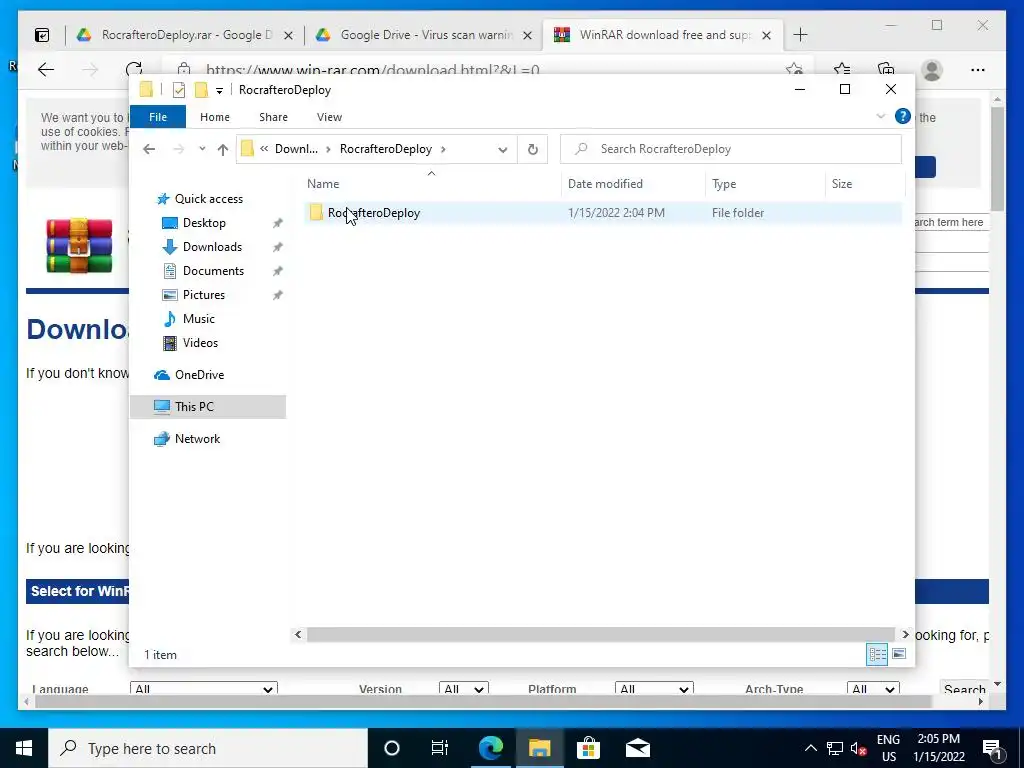Open Mail app from the taskbar
The image size is (1024, 768).
click(637, 748)
